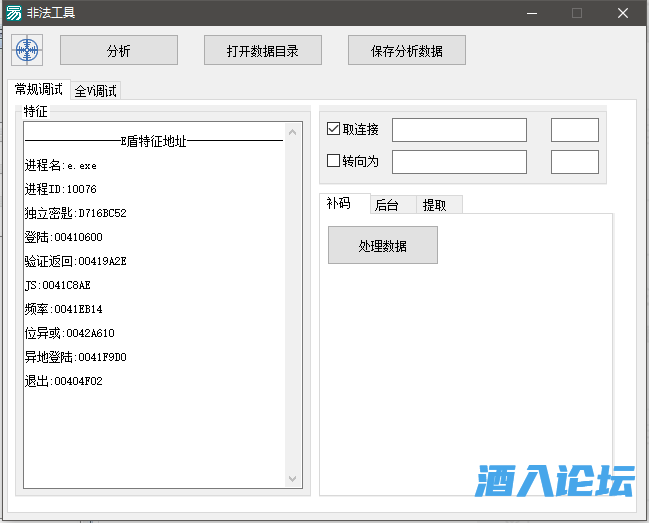Open the 后台 tab
The width and height of the screenshot is (649, 523).
tap(387, 205)
